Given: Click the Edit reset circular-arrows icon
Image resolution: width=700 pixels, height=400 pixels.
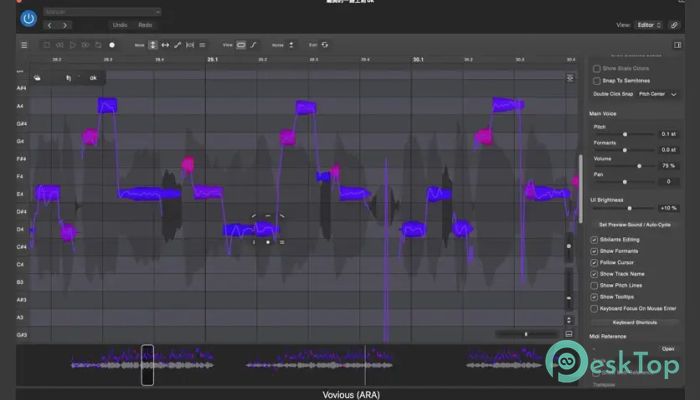Looking at the screenshot, I should (325, 45).
